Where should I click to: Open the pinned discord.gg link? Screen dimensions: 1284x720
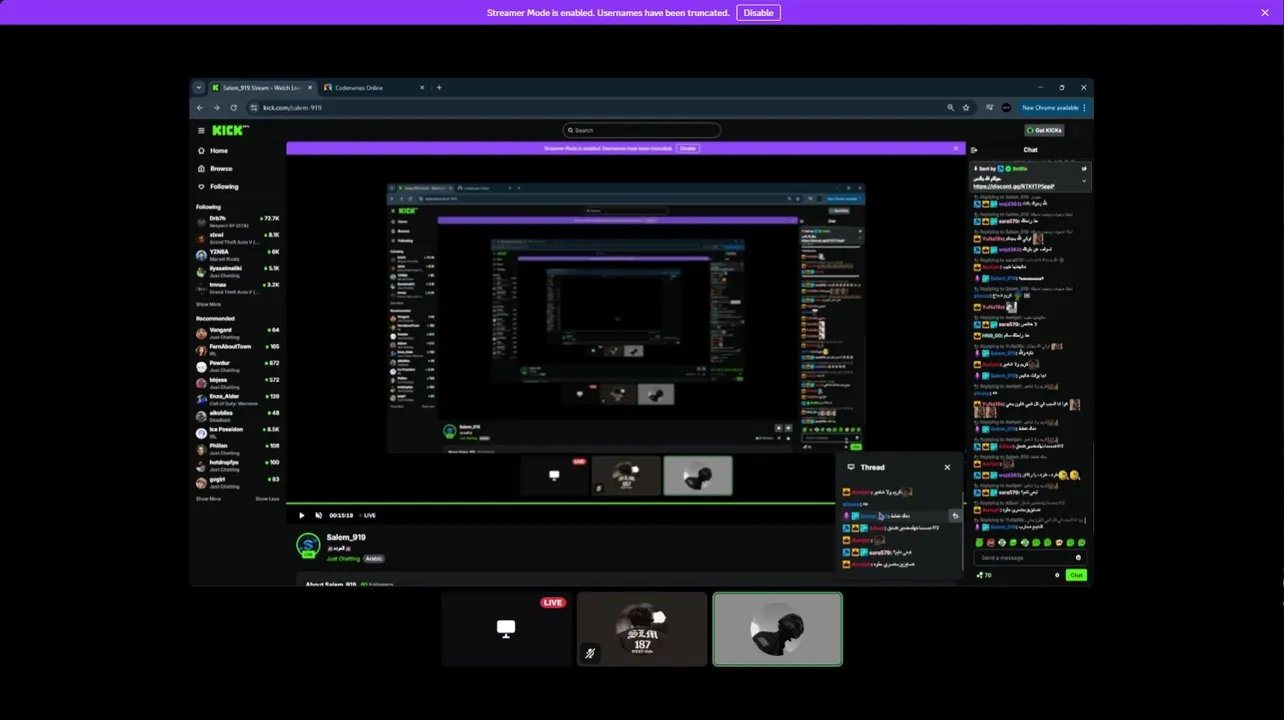pyautogui.click(x=1013, y=186)
